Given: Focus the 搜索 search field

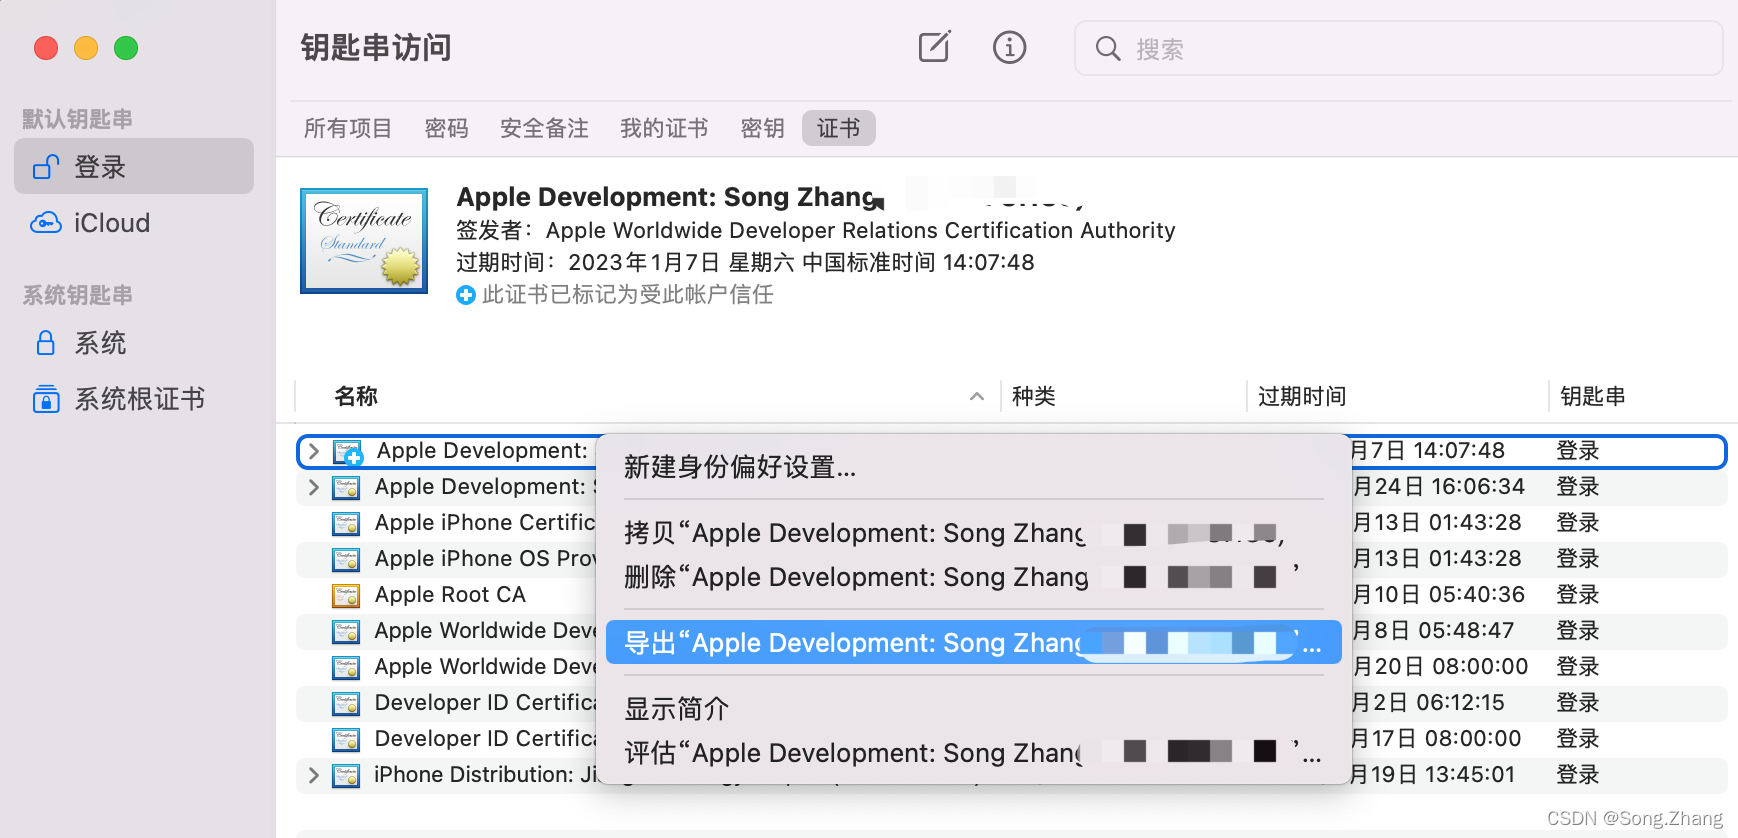Looking at the screenshot, I should coord(1398,48).
